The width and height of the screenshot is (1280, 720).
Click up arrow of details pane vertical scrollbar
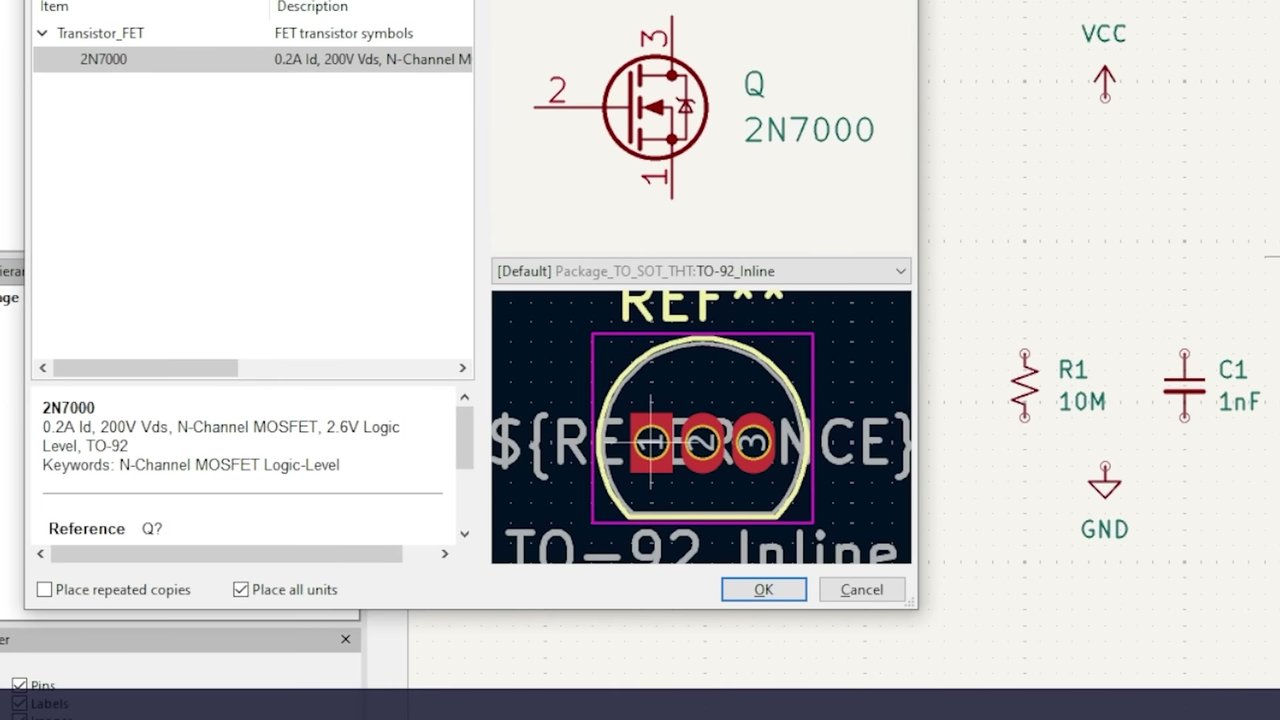(464, 398)
